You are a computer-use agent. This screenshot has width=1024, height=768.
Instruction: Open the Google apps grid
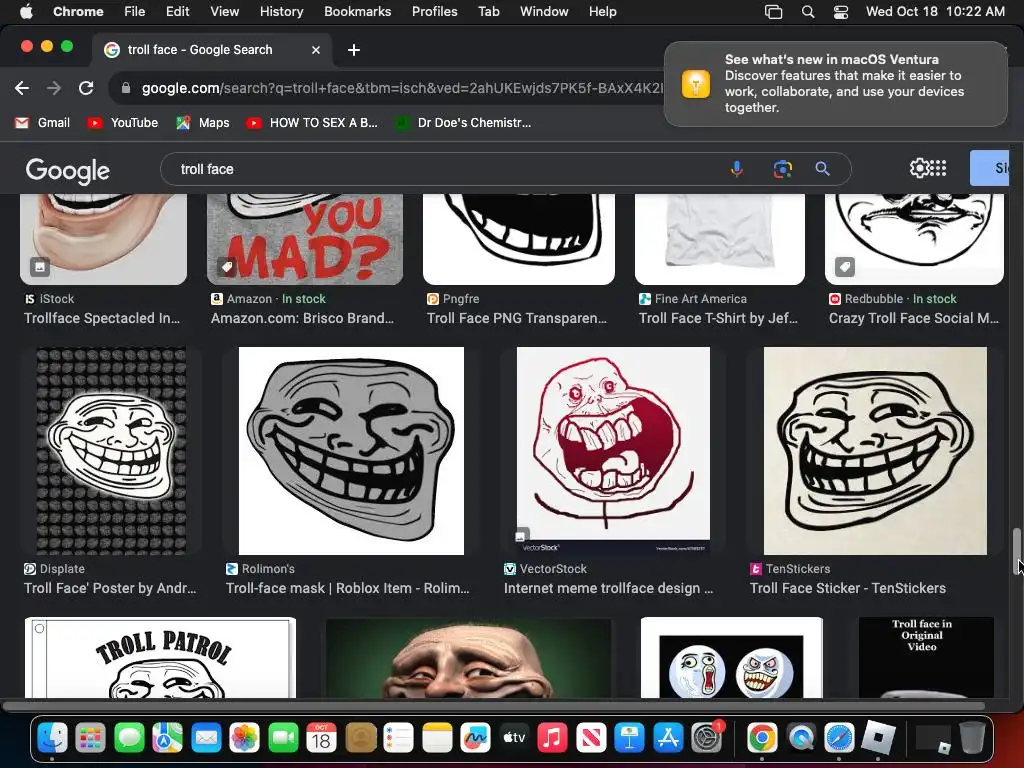pos(938,168)
